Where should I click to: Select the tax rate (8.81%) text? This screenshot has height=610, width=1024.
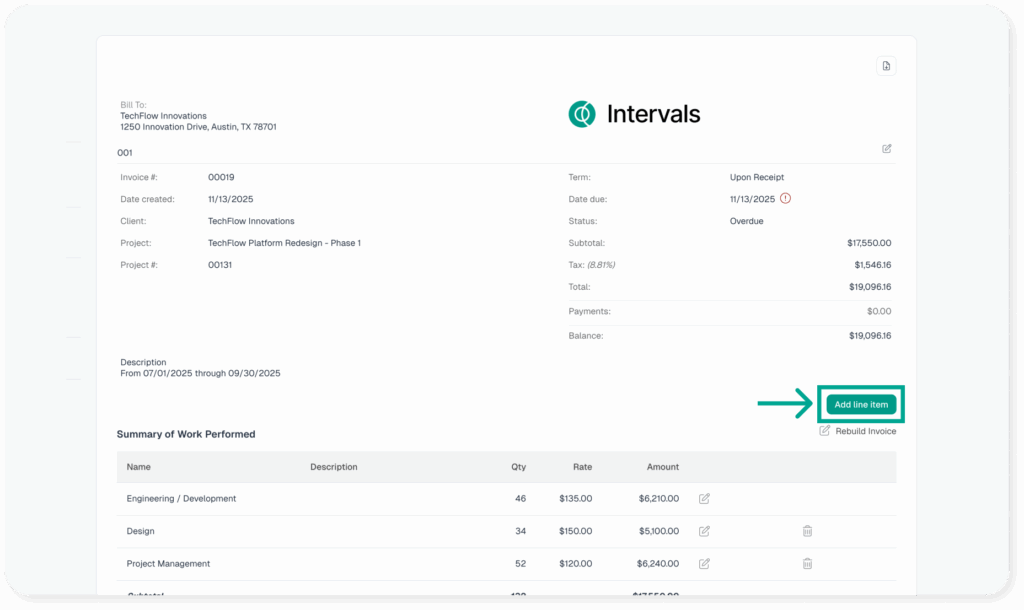coord(600,265)
